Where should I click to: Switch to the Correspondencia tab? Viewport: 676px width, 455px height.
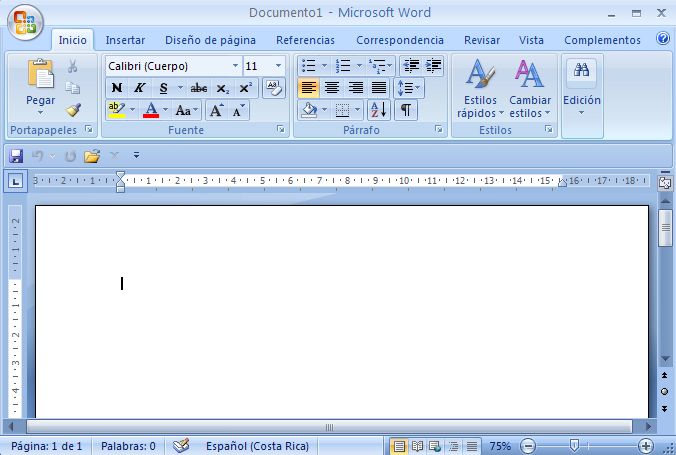(400, 40)
